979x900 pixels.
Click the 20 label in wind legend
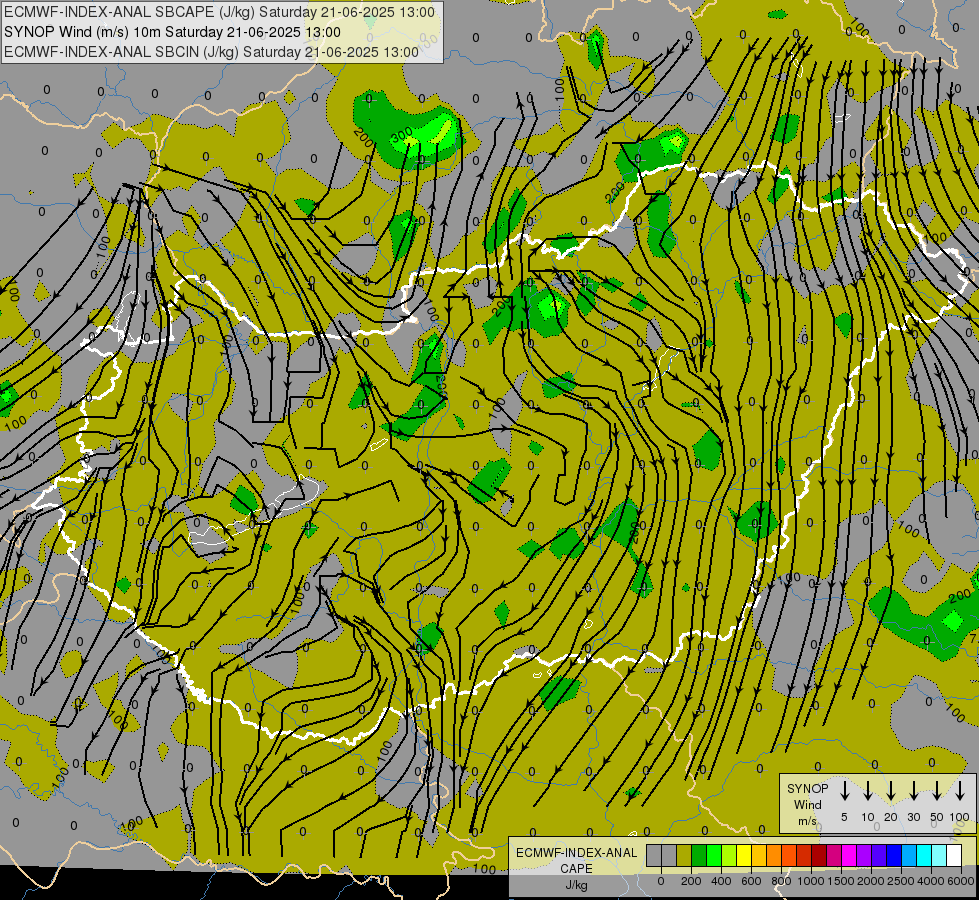tap(891, 817)
